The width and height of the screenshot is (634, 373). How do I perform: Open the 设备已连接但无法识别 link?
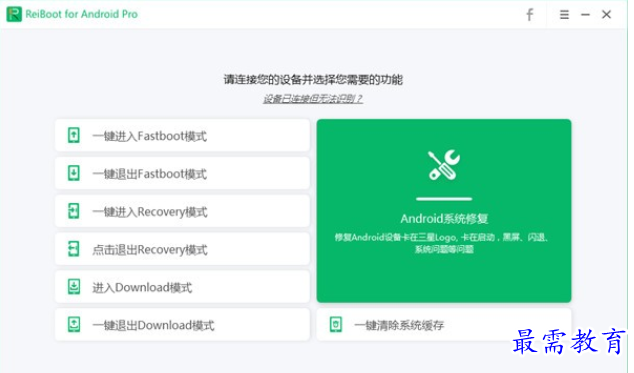313,99
